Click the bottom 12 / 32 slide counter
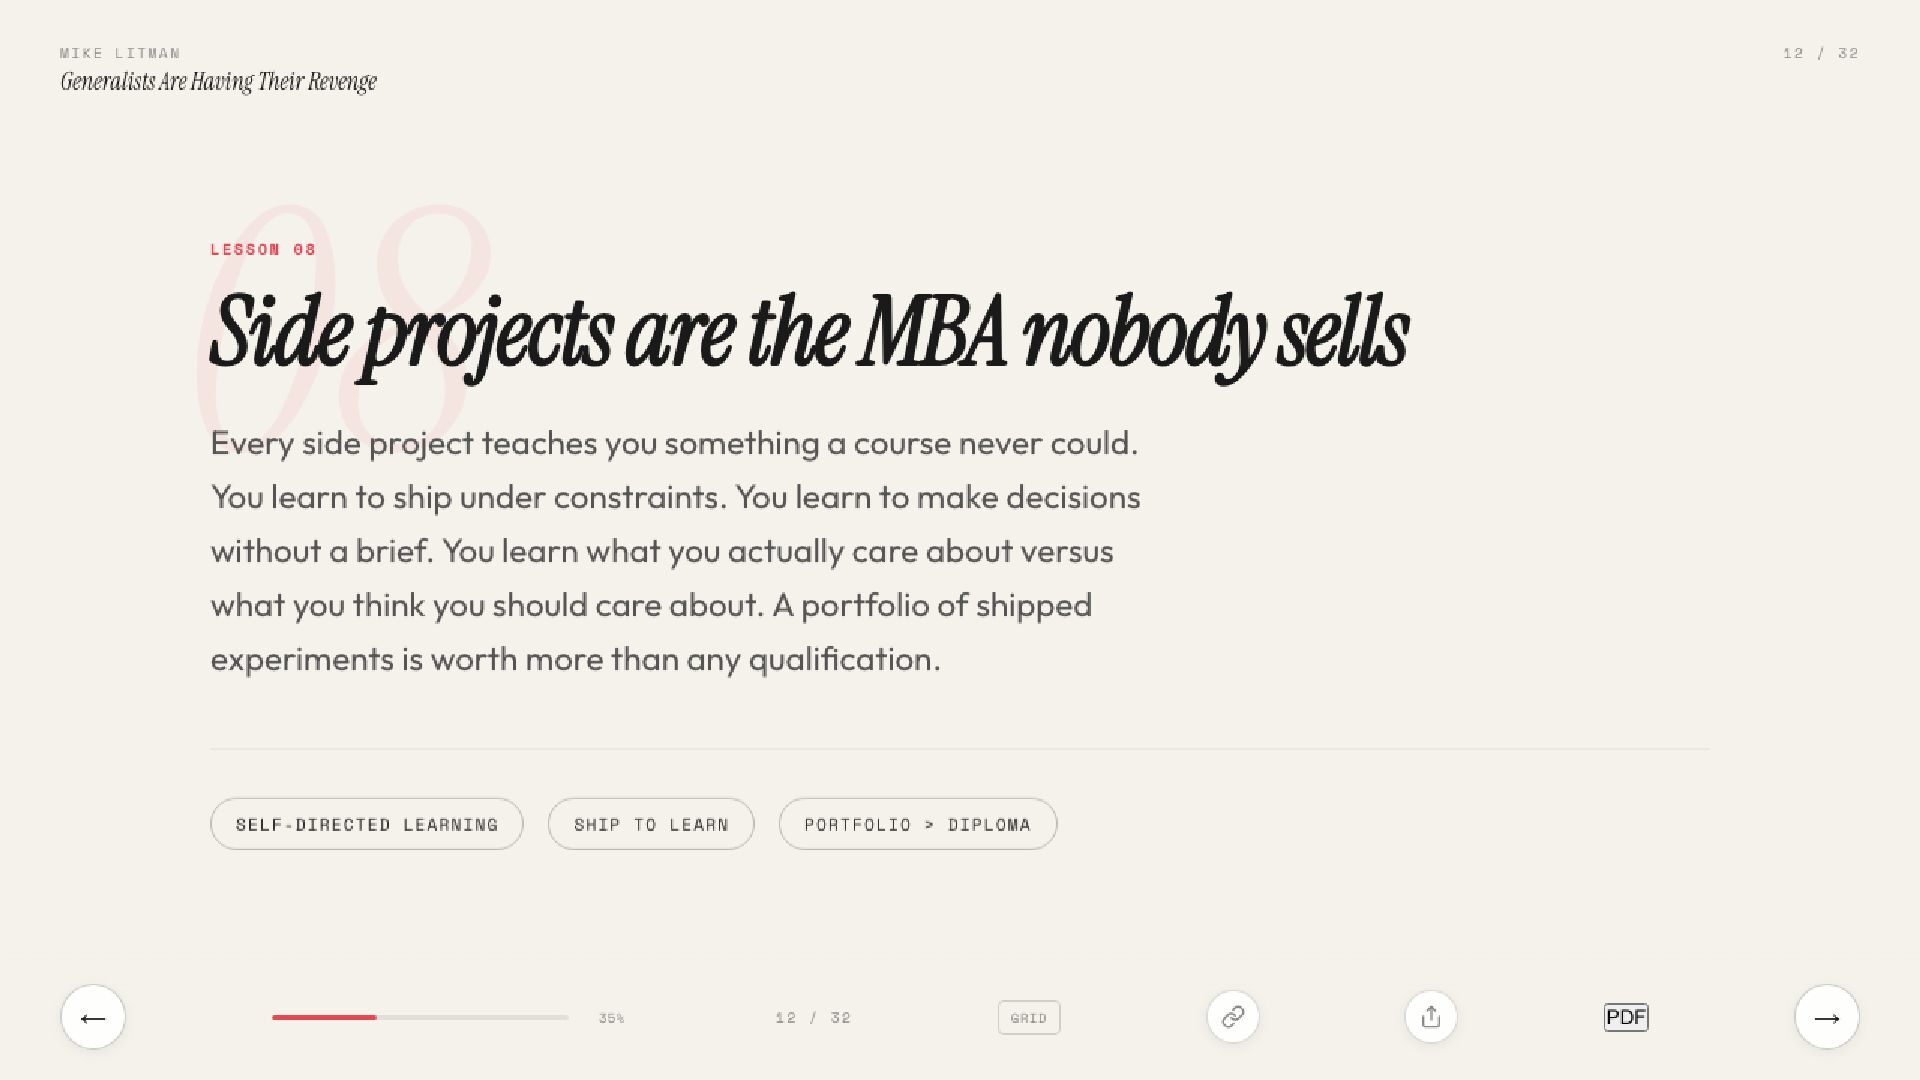Screen dimensions: 1920x1080 813,1018
